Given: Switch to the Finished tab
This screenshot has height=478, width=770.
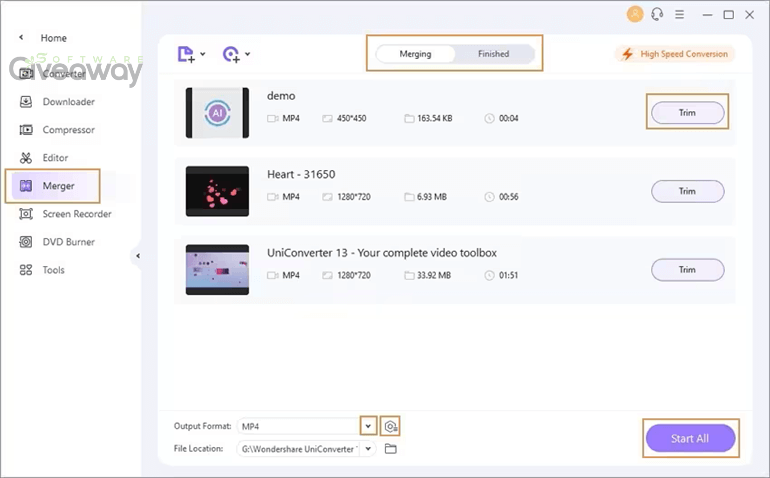Looking at the screenshot, I should pos(494,54).
